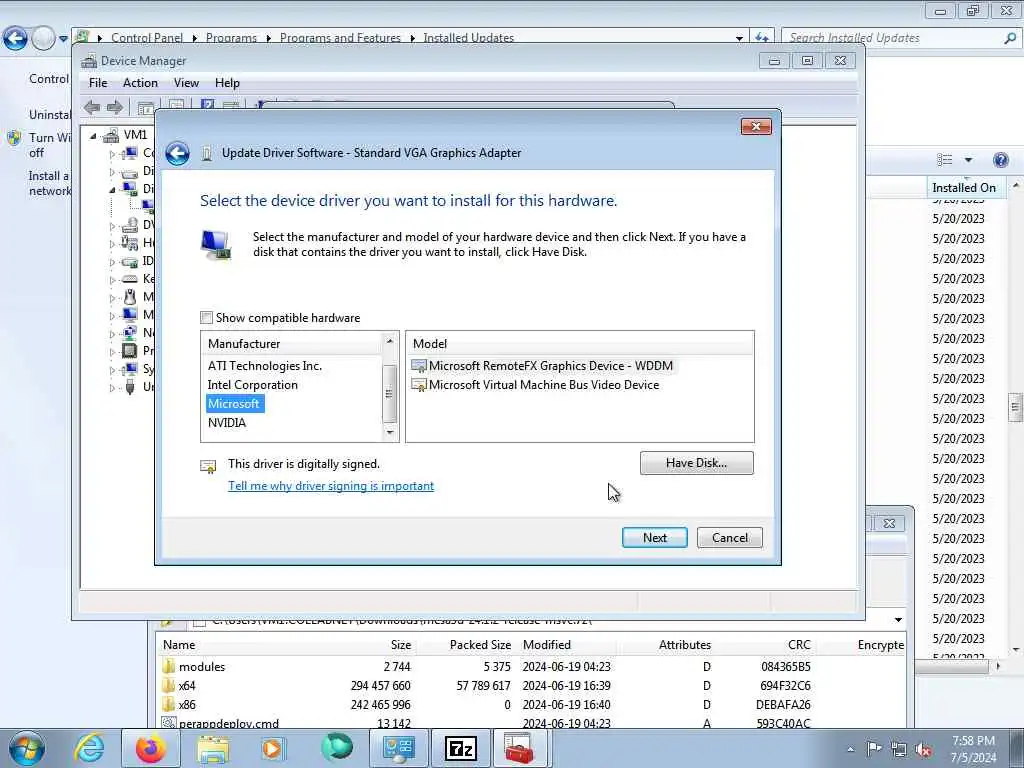Select the modules folder in 7-Zip

[202, 667]
